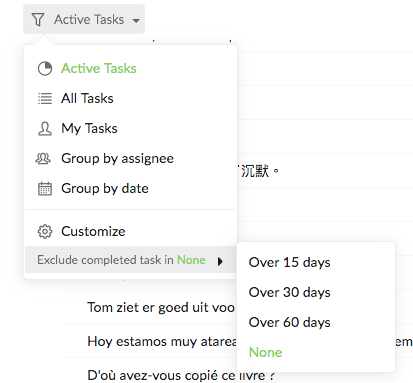This screenshot has width=413, height=383.
Task: Click the list icon beside All Tasks
Action: pyautogui.click(x=45, y=98)
